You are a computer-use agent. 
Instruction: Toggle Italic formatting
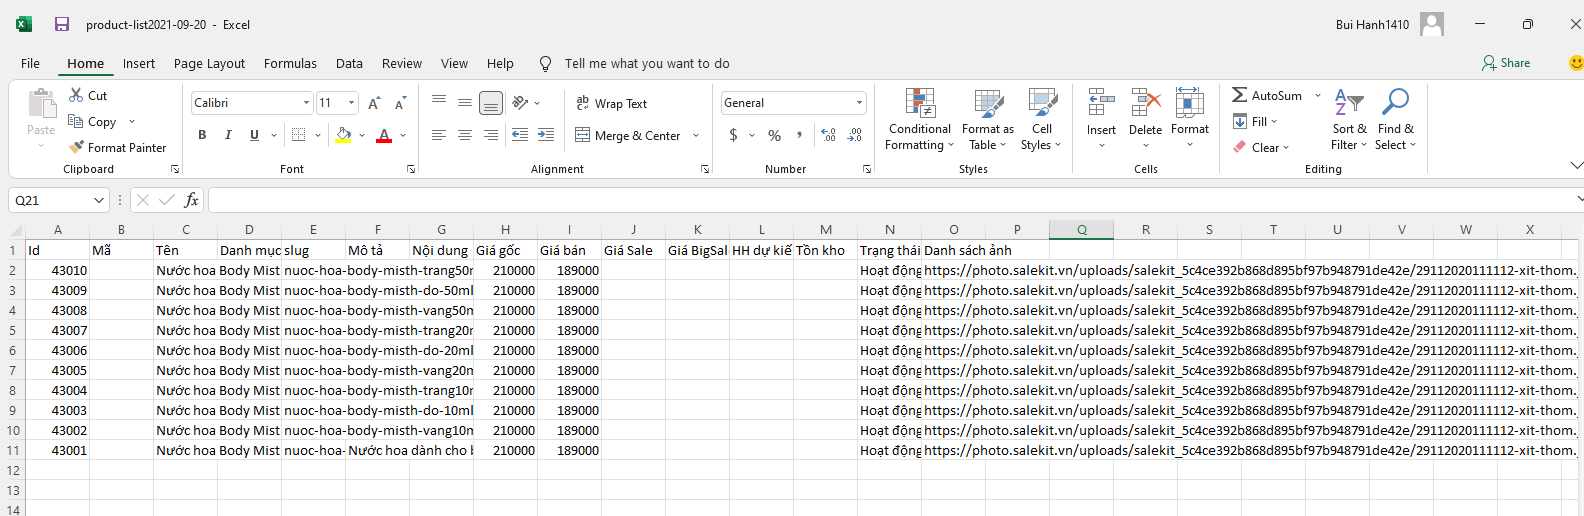click(x=228, y=135)
